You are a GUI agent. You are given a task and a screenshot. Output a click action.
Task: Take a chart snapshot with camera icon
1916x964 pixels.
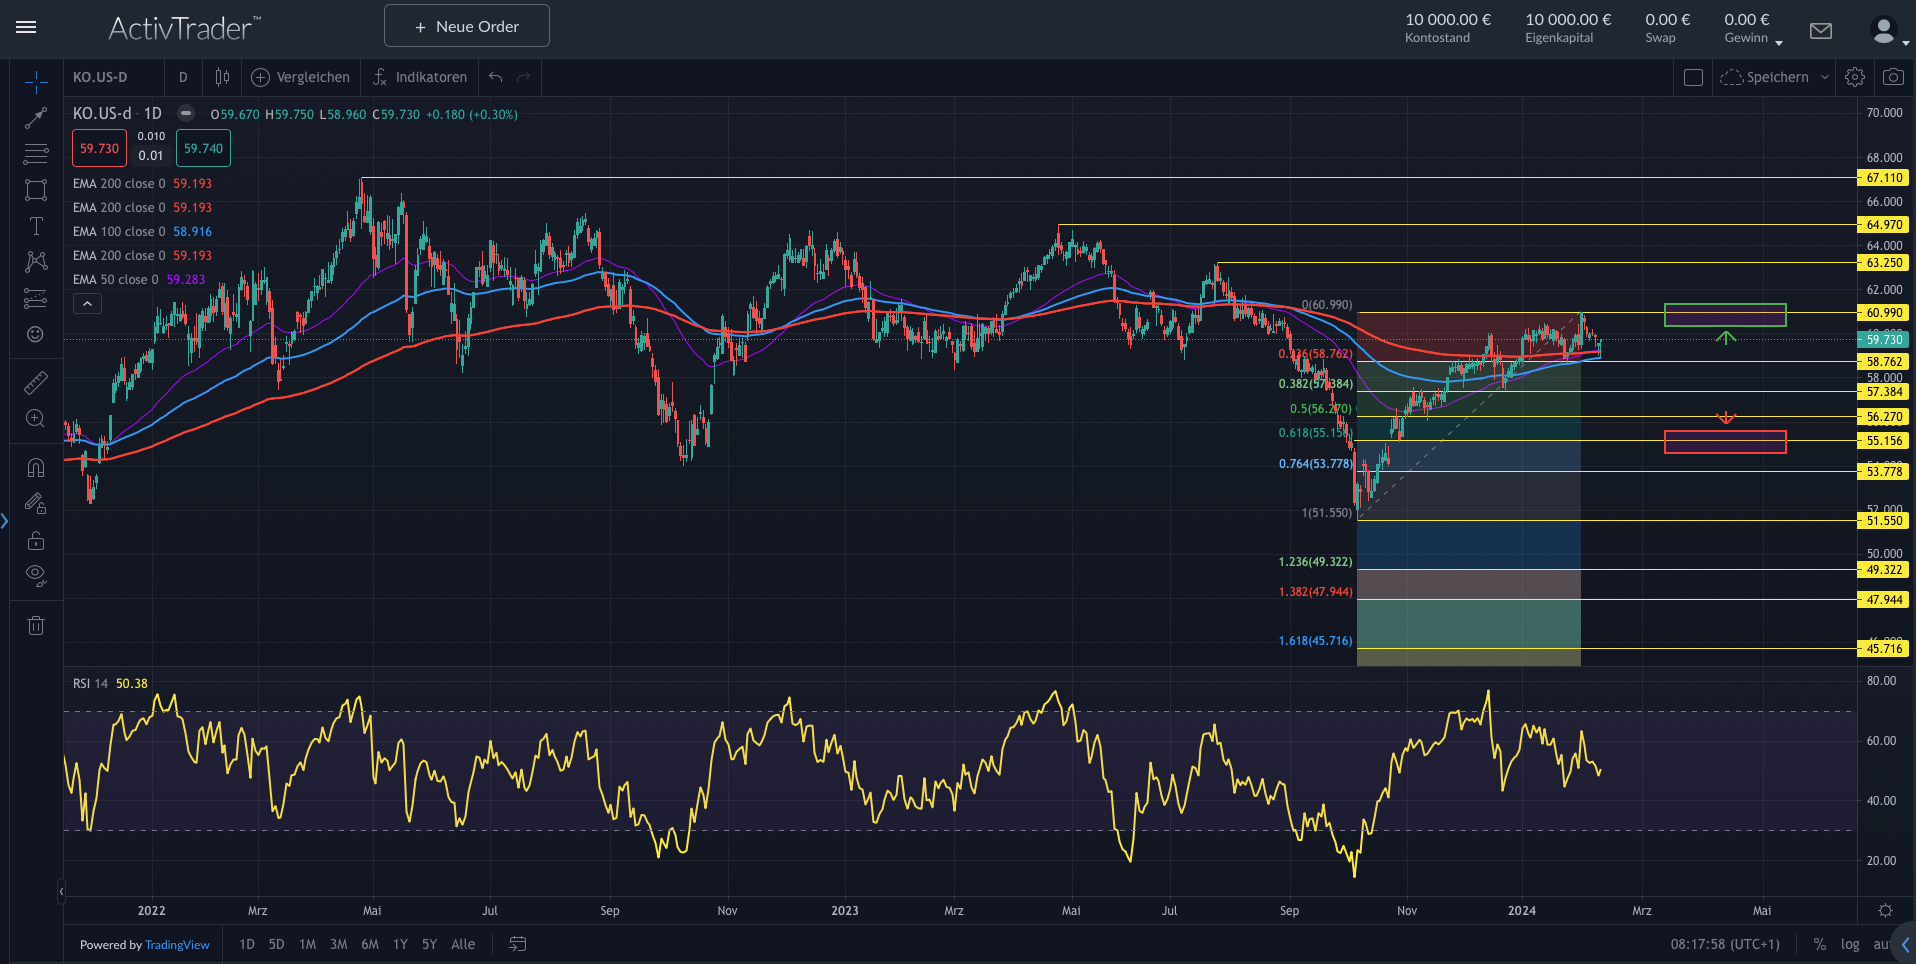point(1892,77)
